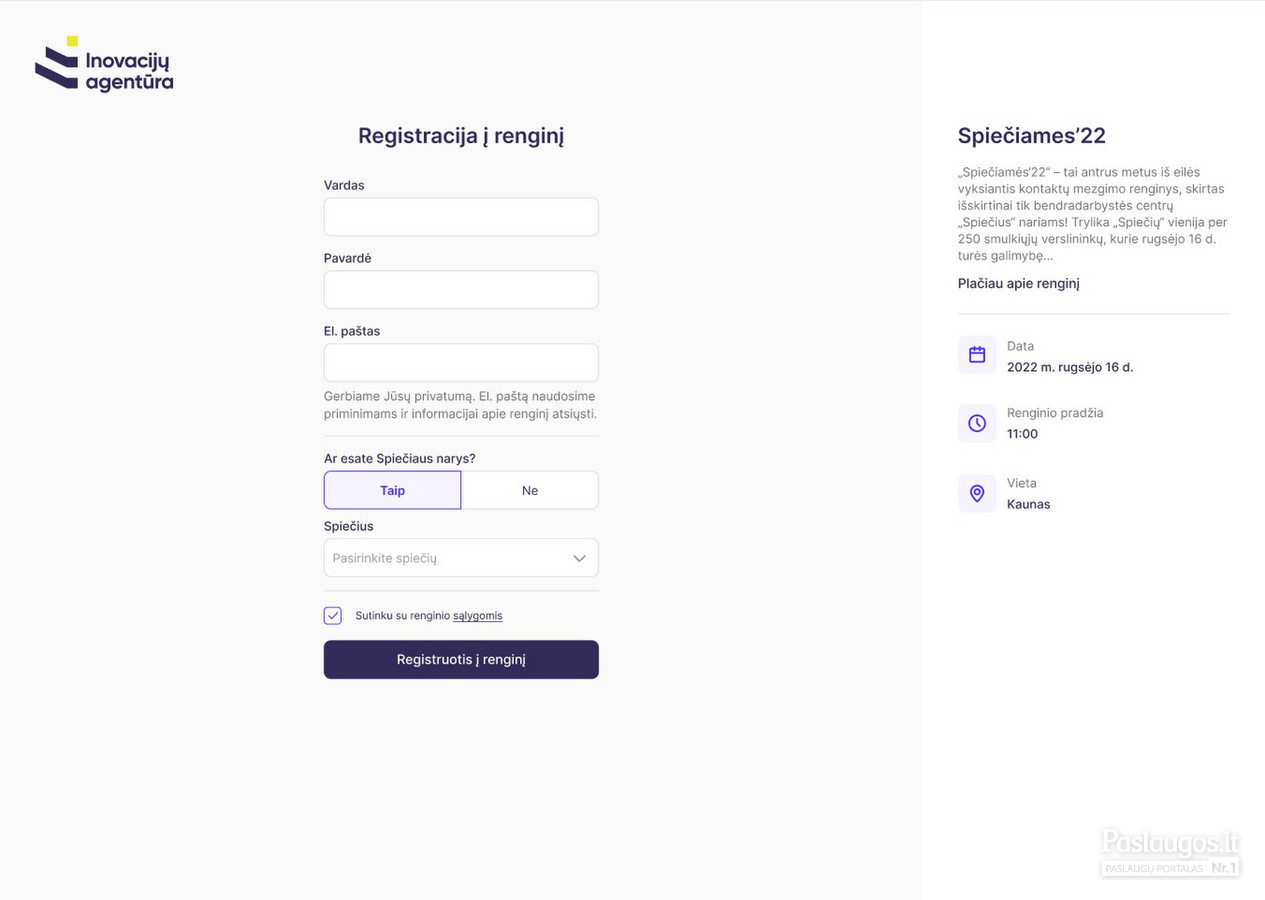
Task: Click the 2022 m. rugsėjo 16 d. date
Action: click(x=1070, y=367)
